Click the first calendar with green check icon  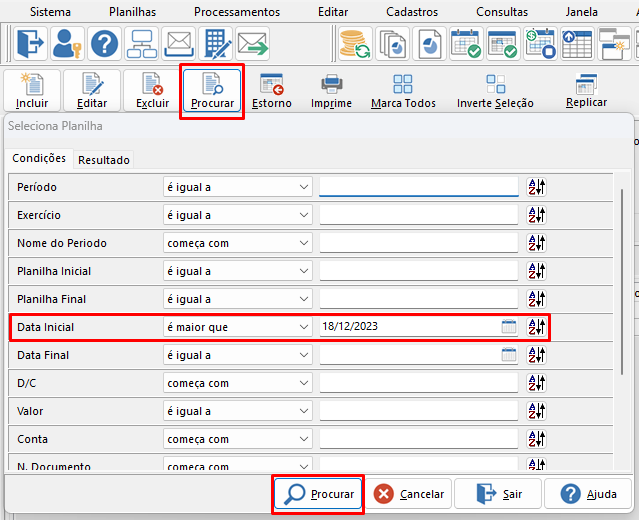click(x=467, y=44)
